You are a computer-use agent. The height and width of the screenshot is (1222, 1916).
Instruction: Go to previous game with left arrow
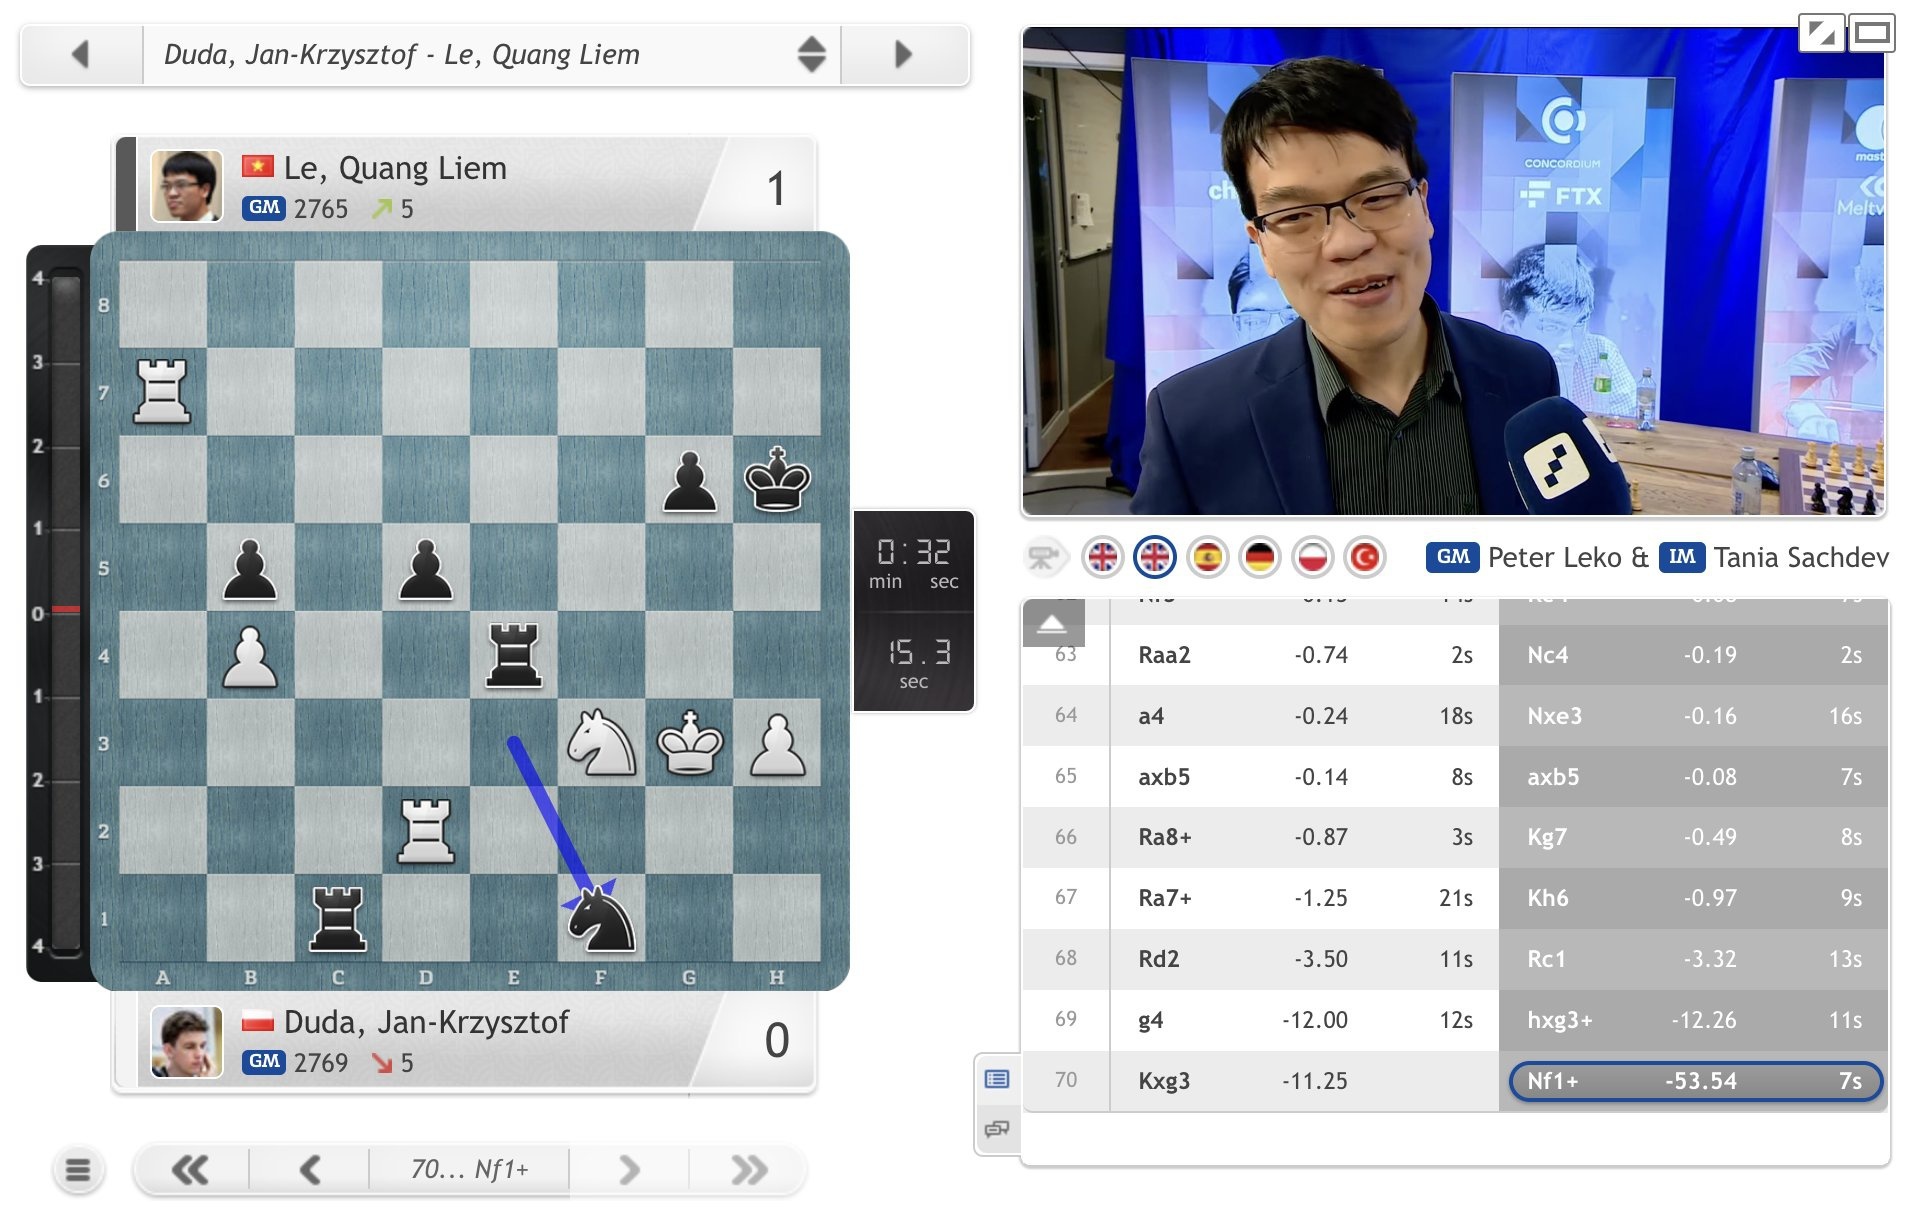81,54
